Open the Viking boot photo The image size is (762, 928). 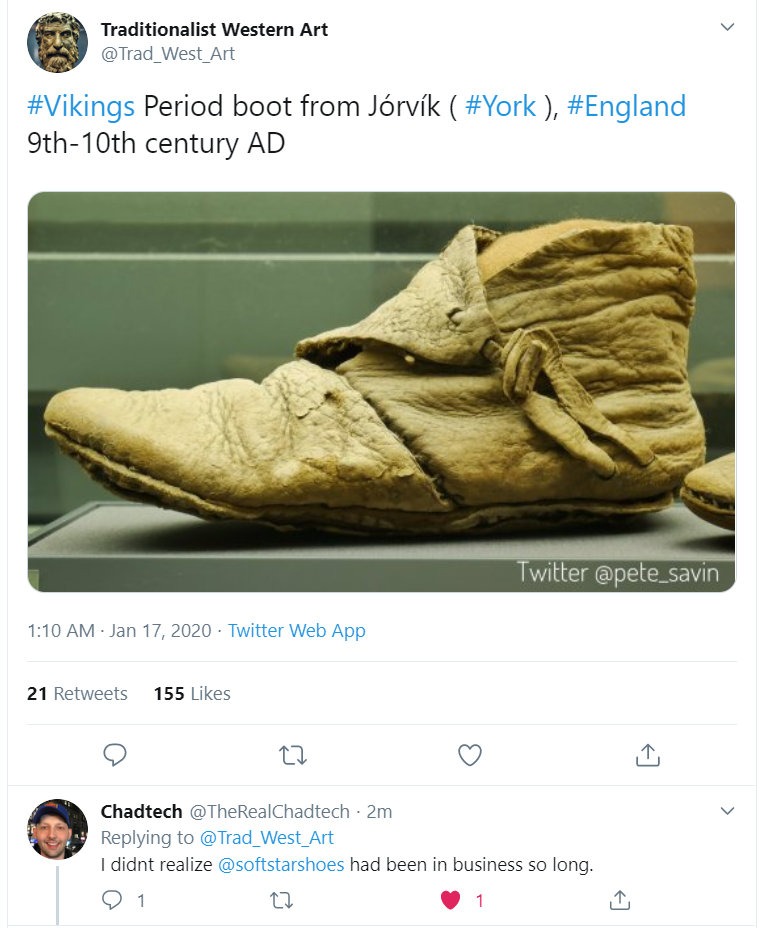381,391
